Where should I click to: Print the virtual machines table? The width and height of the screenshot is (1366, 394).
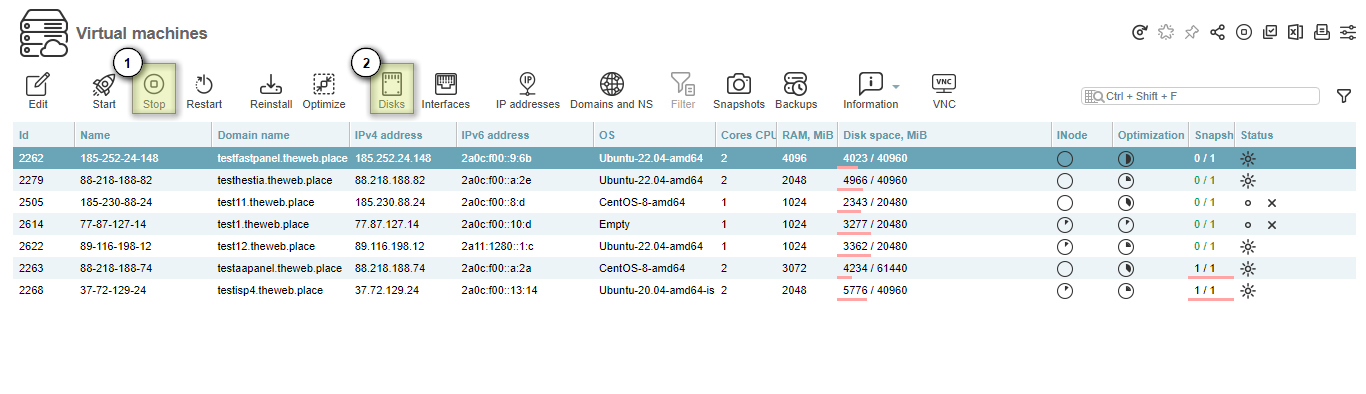(x=1321, y=33)
